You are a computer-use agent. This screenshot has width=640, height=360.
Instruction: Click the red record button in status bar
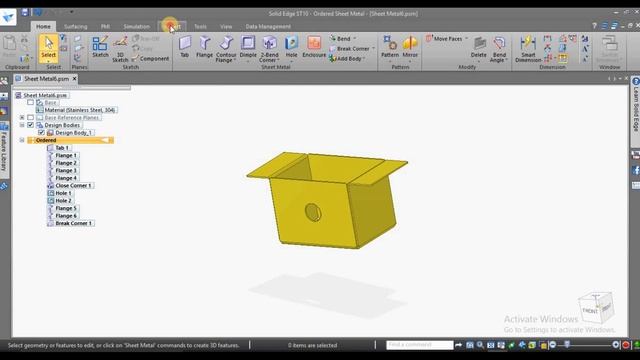pos(626,345)
